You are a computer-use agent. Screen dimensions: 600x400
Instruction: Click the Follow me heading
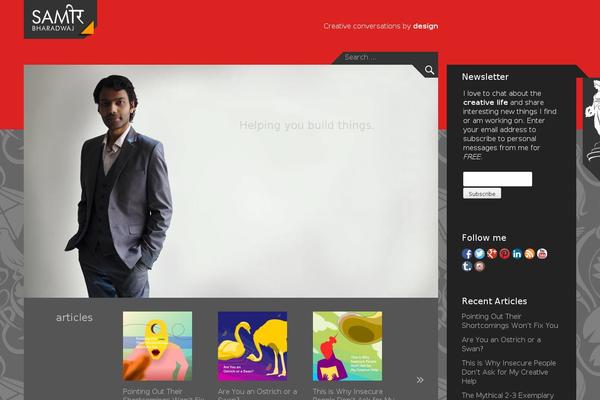(x=484, y=238)
